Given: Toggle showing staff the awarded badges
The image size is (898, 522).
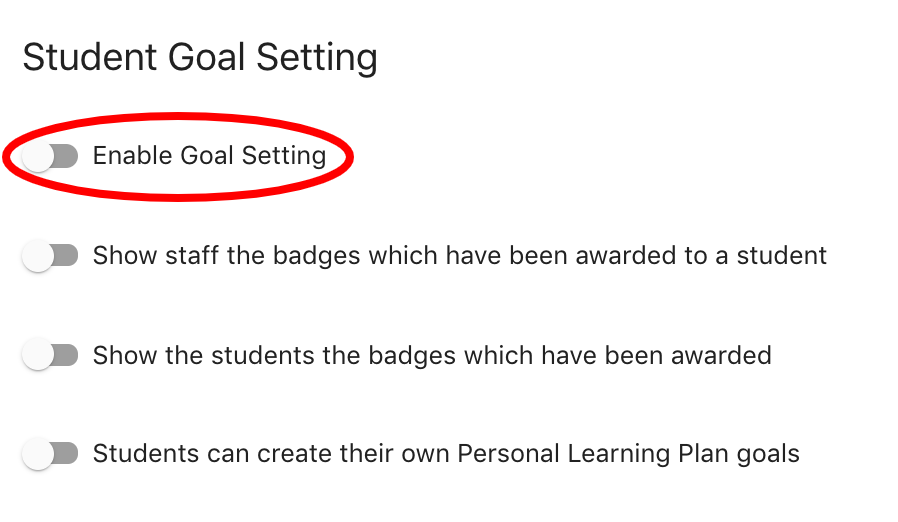Looking at the screenshot, I should [x=50, y=256].
